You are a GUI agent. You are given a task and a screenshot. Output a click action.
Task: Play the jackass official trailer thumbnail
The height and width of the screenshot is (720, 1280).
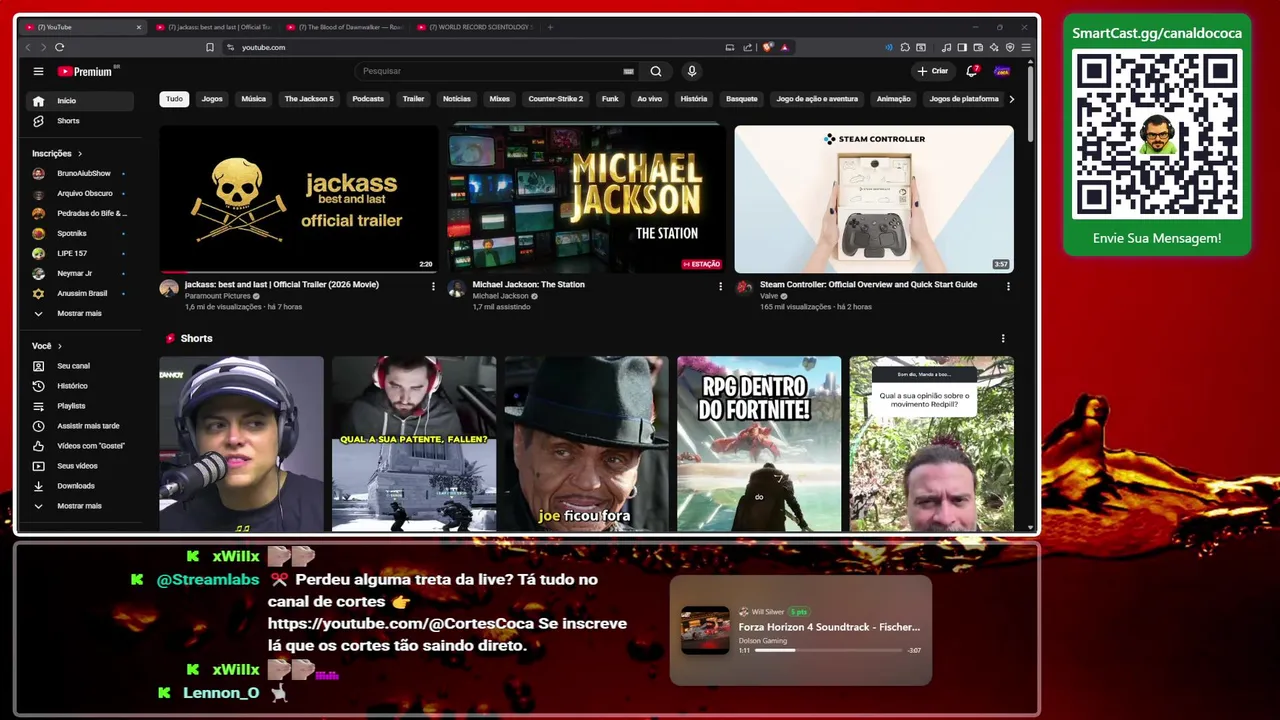click(298, 198)
